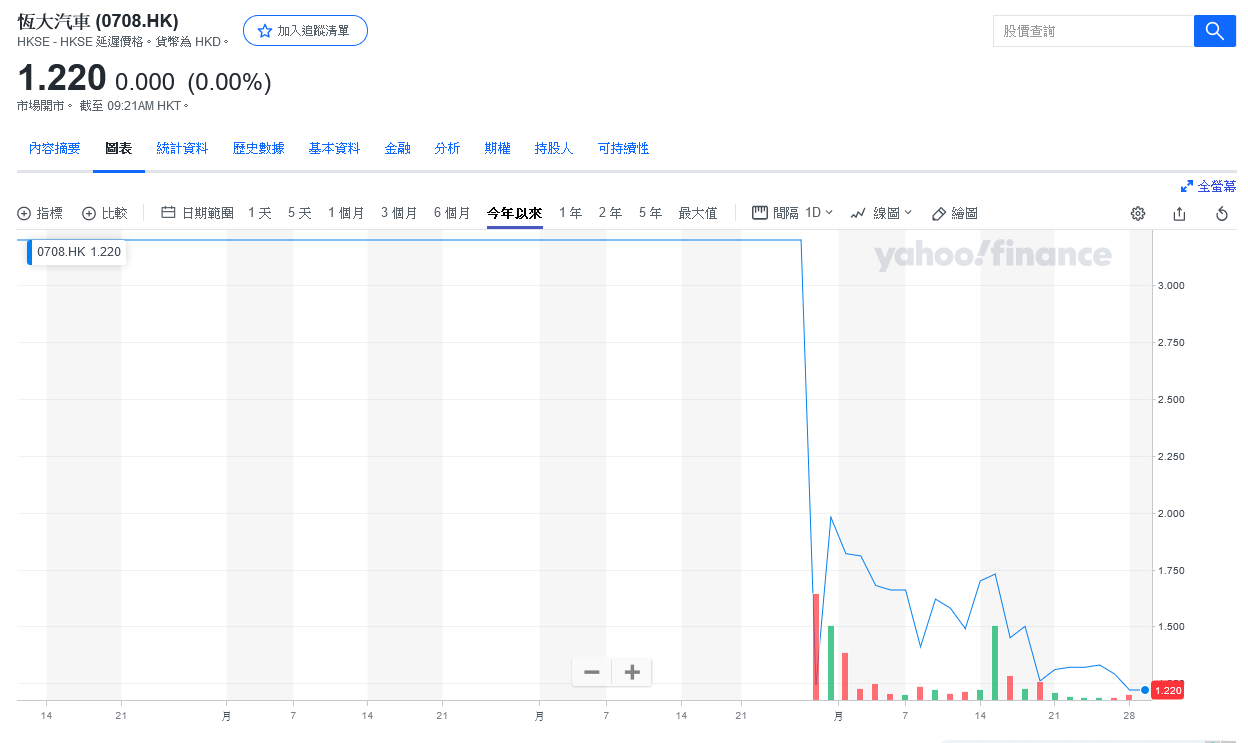Reset chart with the undo arrow icon
This screenshot has width=1248, height=743.
point(1221,213)
